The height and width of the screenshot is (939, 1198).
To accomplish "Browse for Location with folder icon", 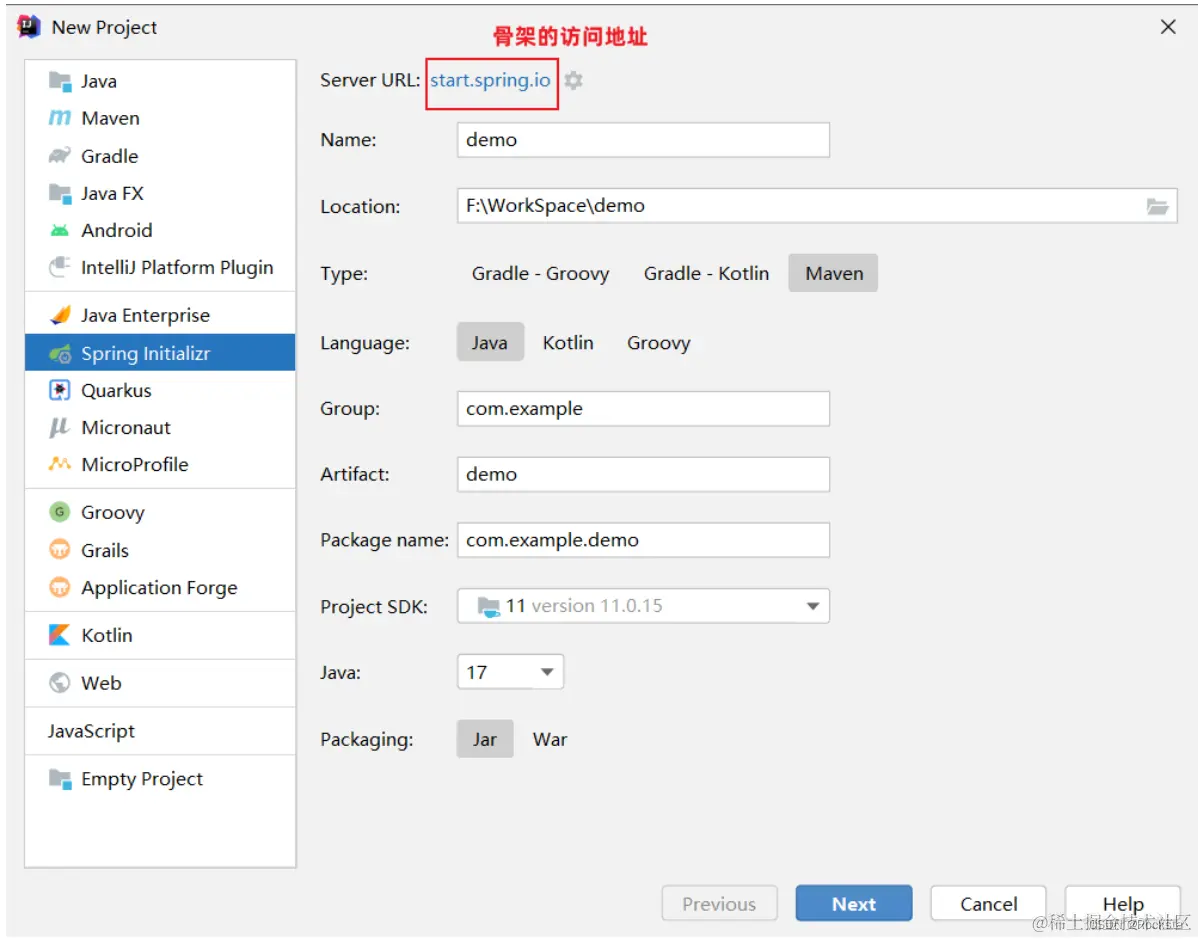I will 1157,206.
